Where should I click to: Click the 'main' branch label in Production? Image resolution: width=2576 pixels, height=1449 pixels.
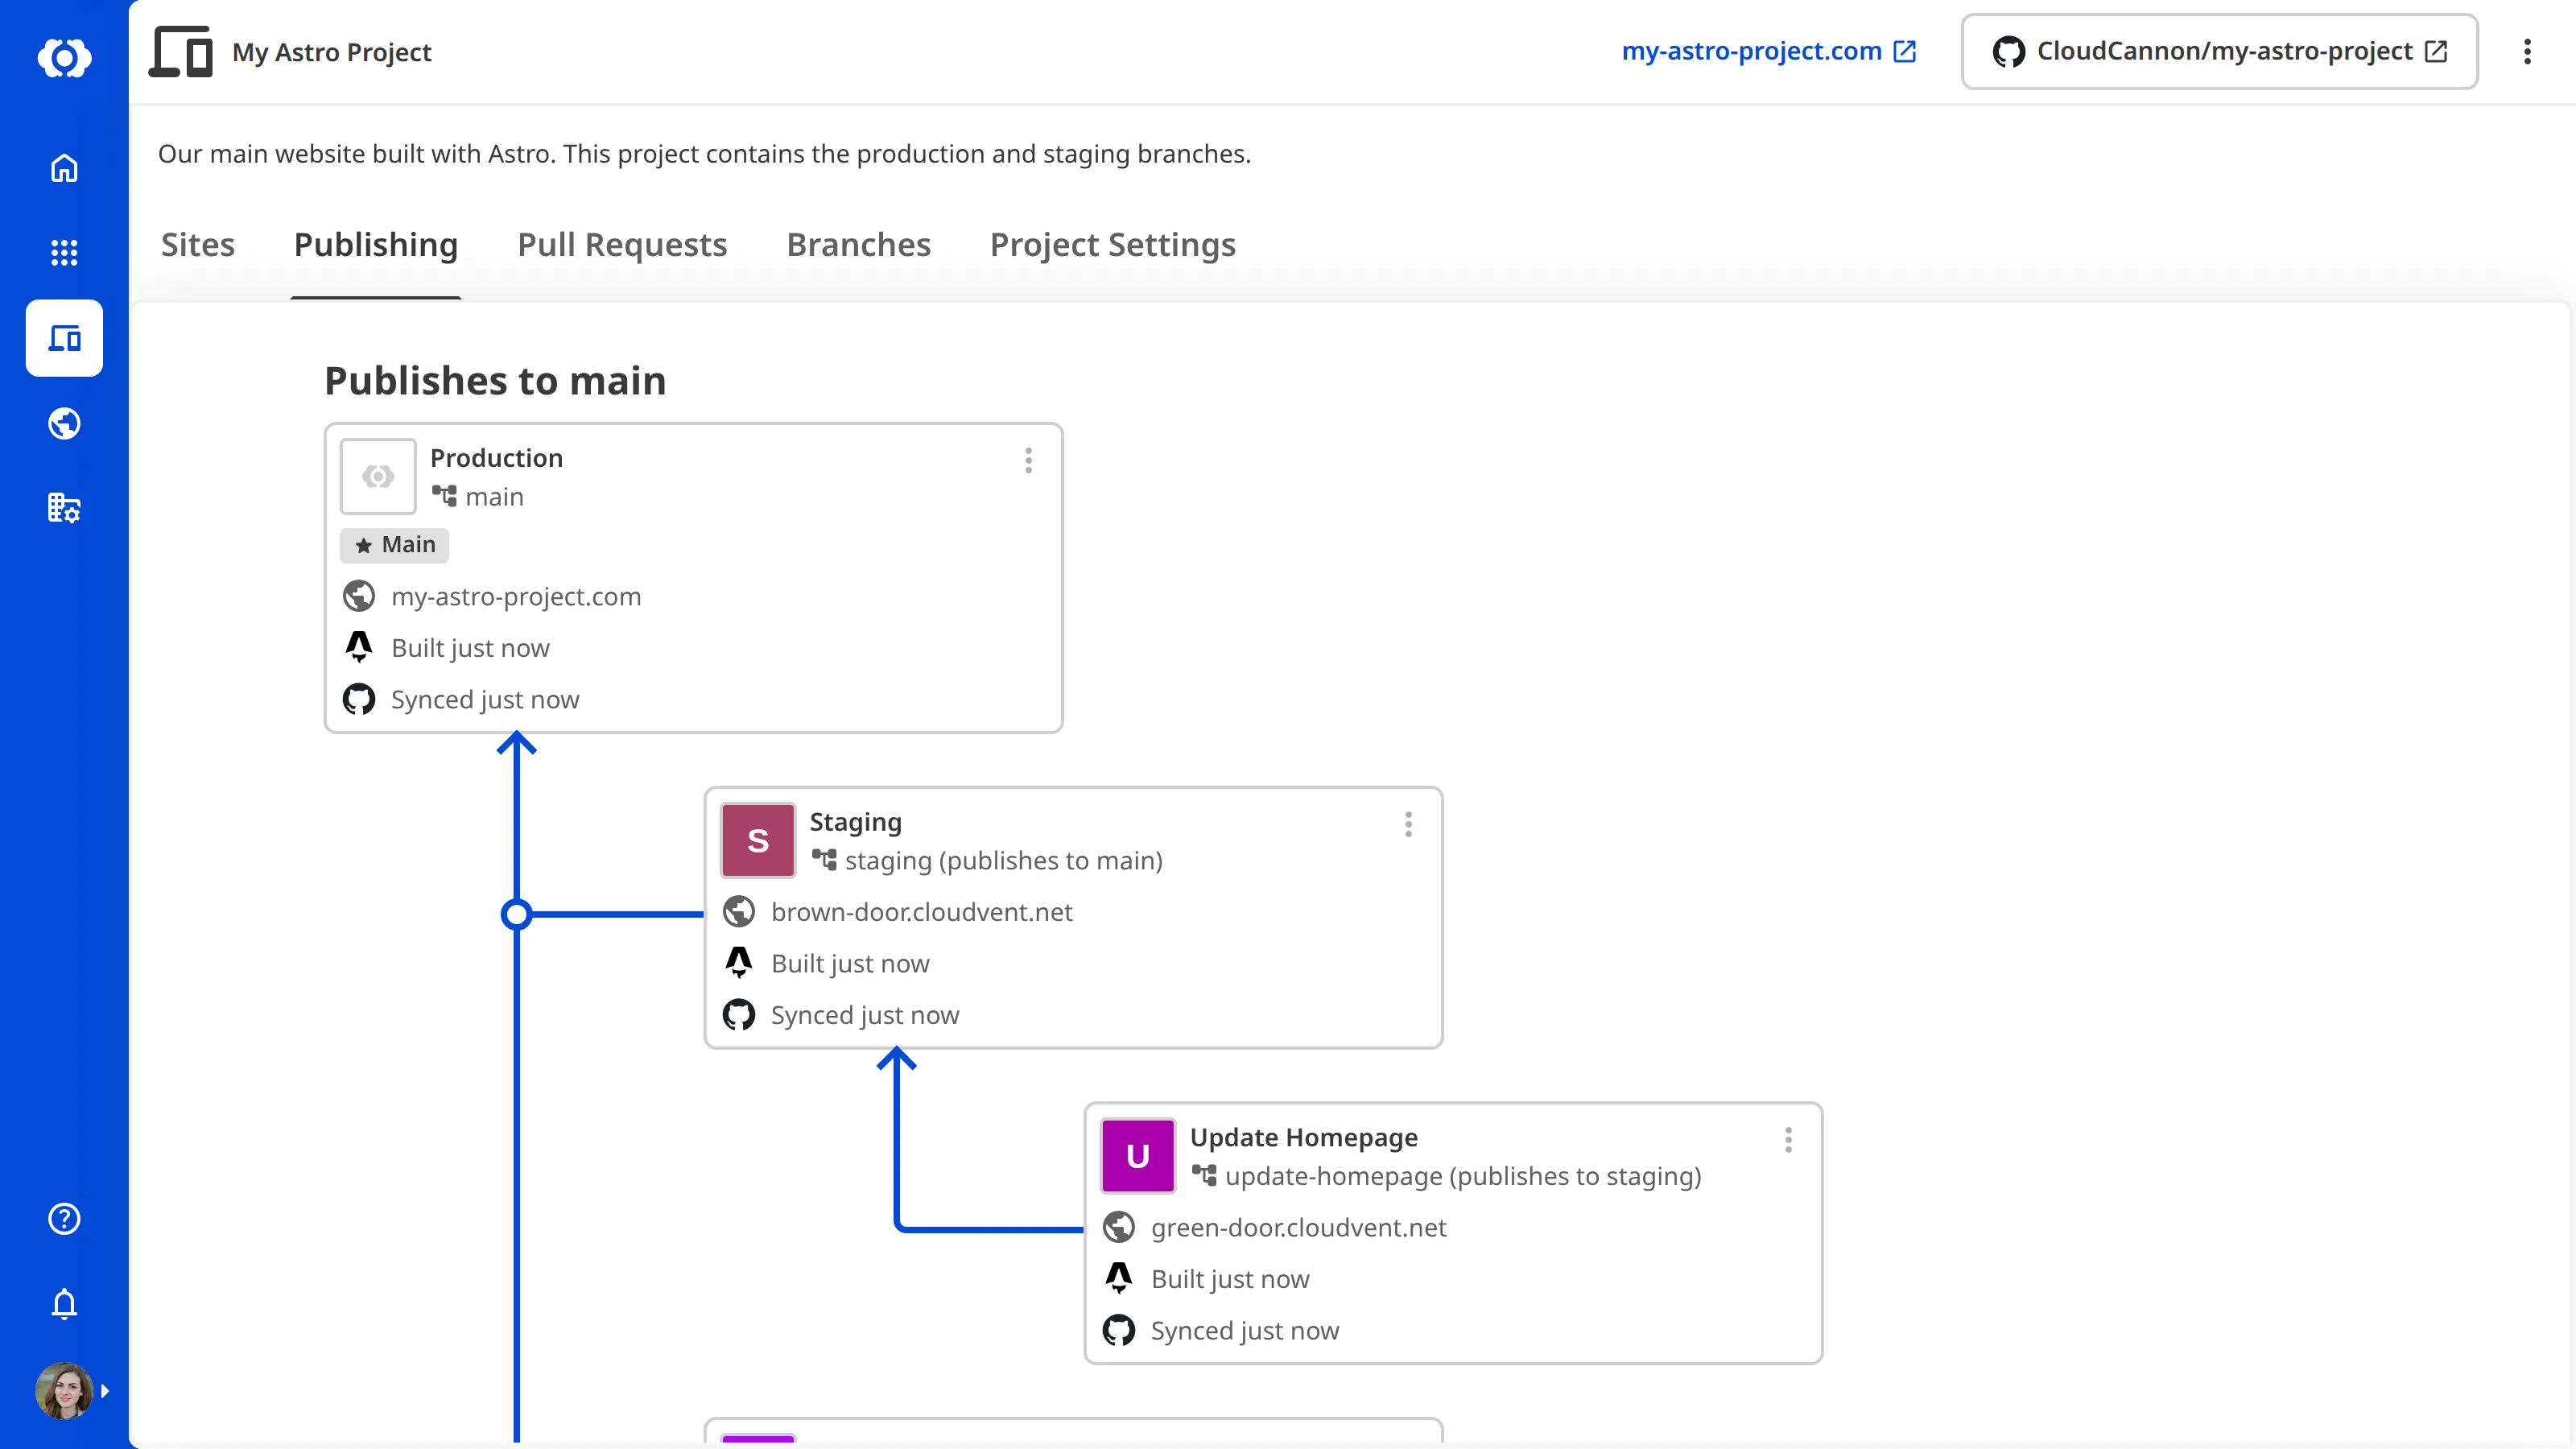pos(494,496)
